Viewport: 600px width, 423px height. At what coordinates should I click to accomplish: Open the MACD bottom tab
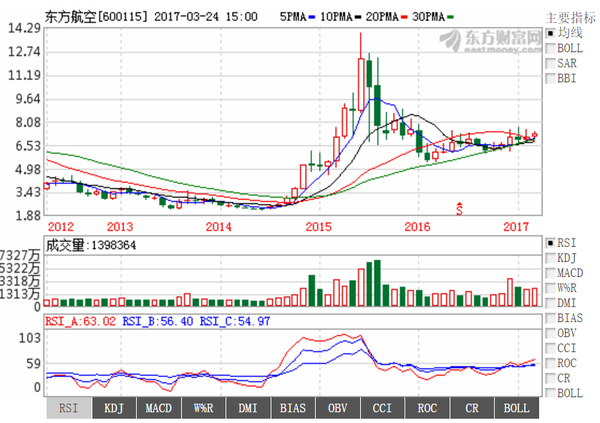click(x=159, y=408)
